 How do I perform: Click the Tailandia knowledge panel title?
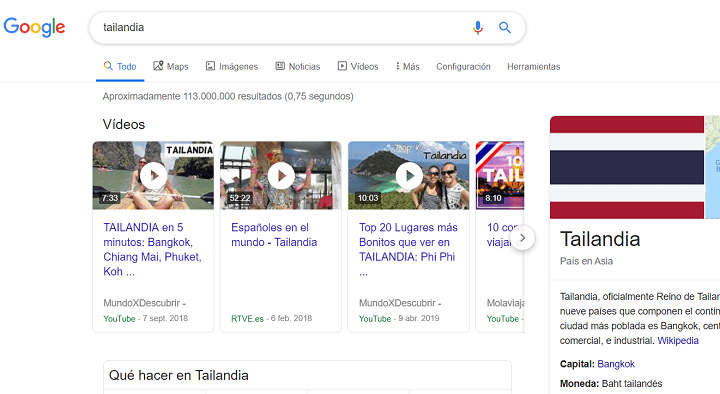click(x=600, y=239)
